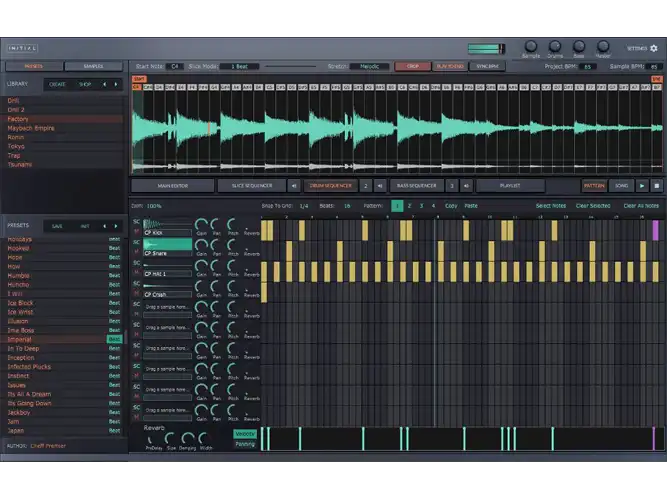Mute the Bass Sequencer with its speaker icon
Viewport: 667px width, 500px height.
[x=467, y=186]
